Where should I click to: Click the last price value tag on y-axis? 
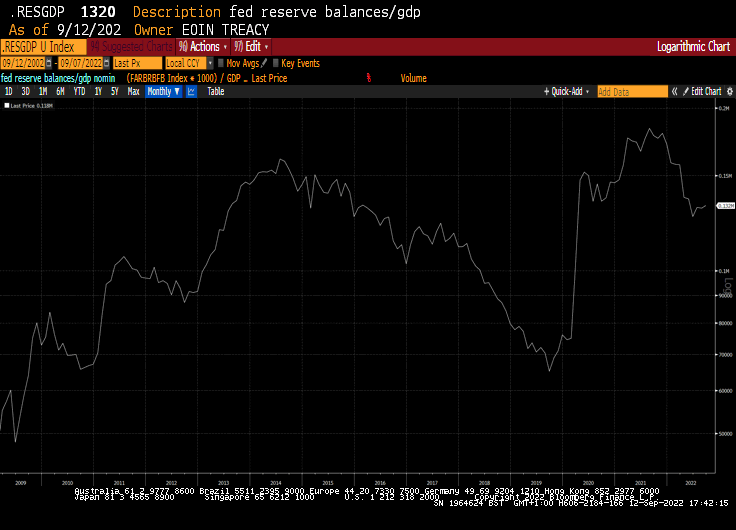[725, 206]
